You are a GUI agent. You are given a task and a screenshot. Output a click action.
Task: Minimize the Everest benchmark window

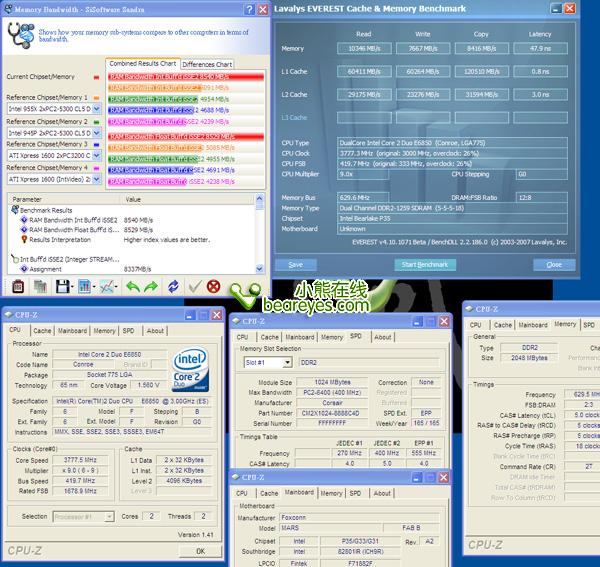[x=556, y=8]
